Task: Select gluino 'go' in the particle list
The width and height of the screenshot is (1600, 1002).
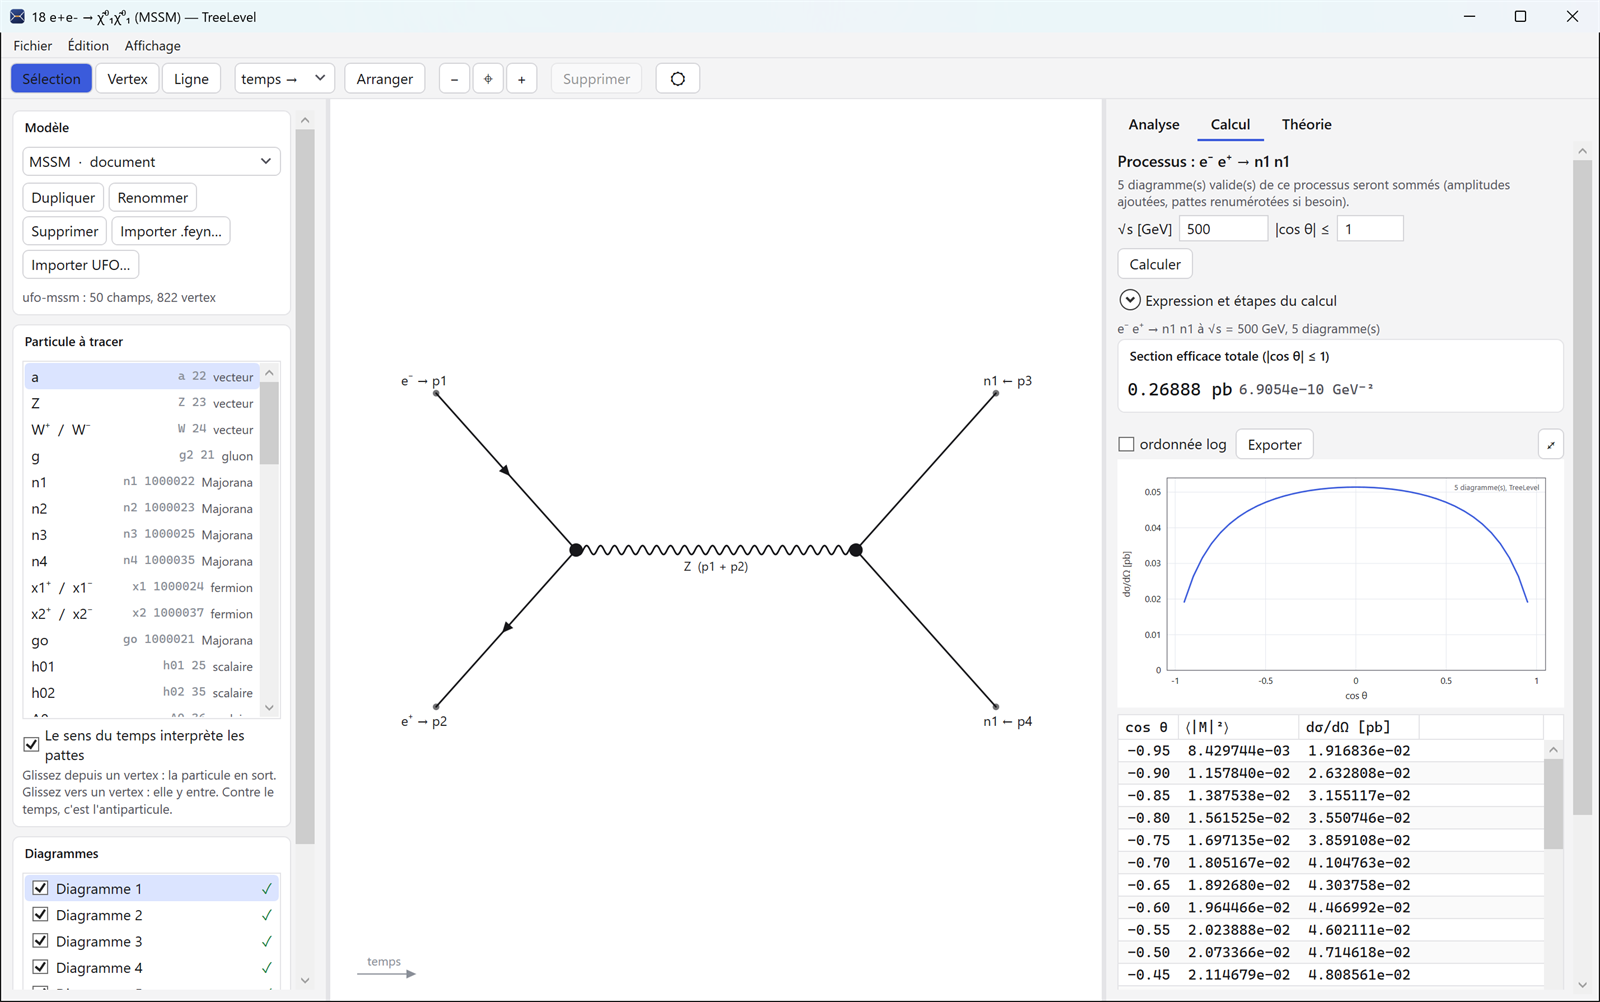Action: [142, 640]
